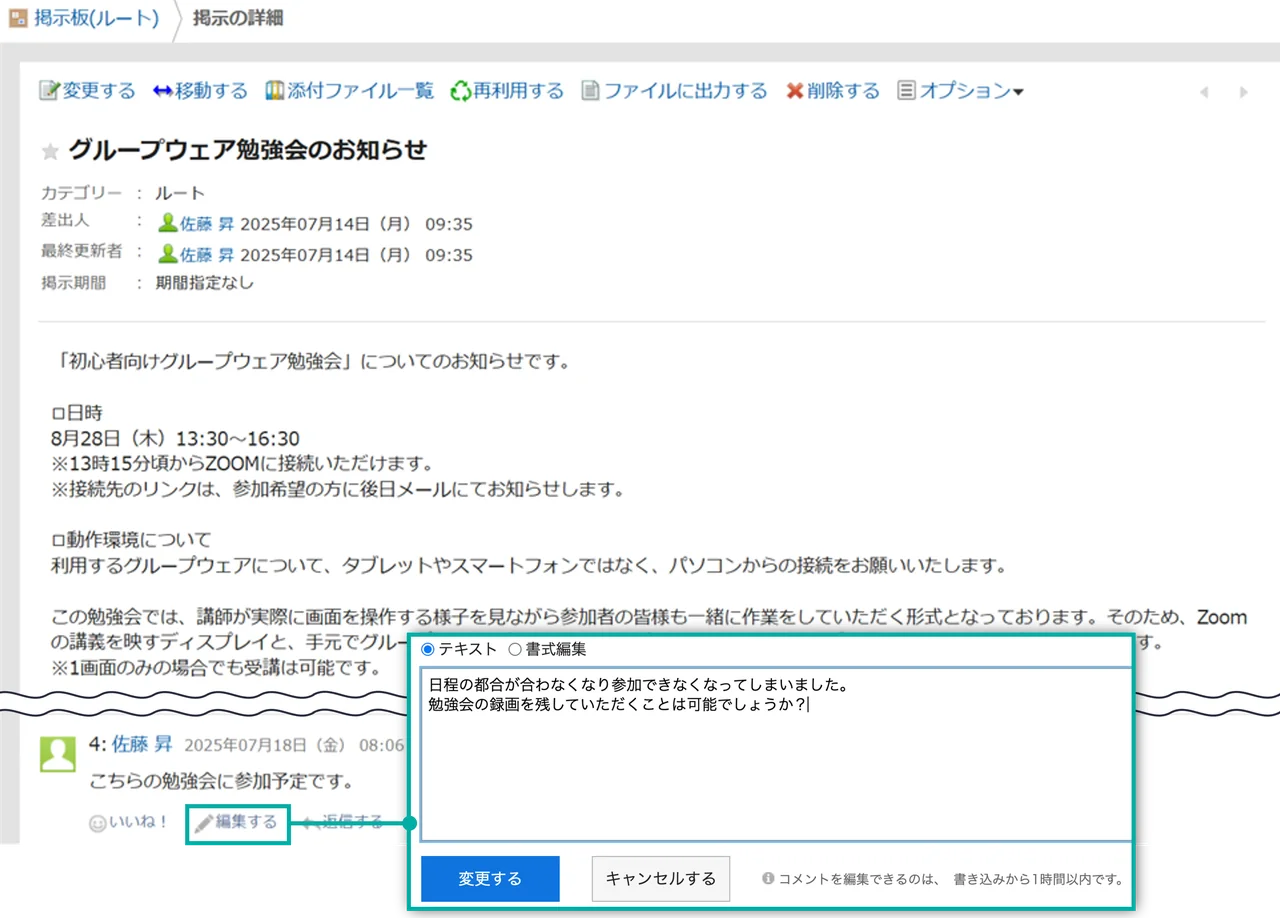Click the 掲示の詳細 breadcrumb text
This screenshot has width=1280, height=918.
pyautogui.click(x=238, y=18)
